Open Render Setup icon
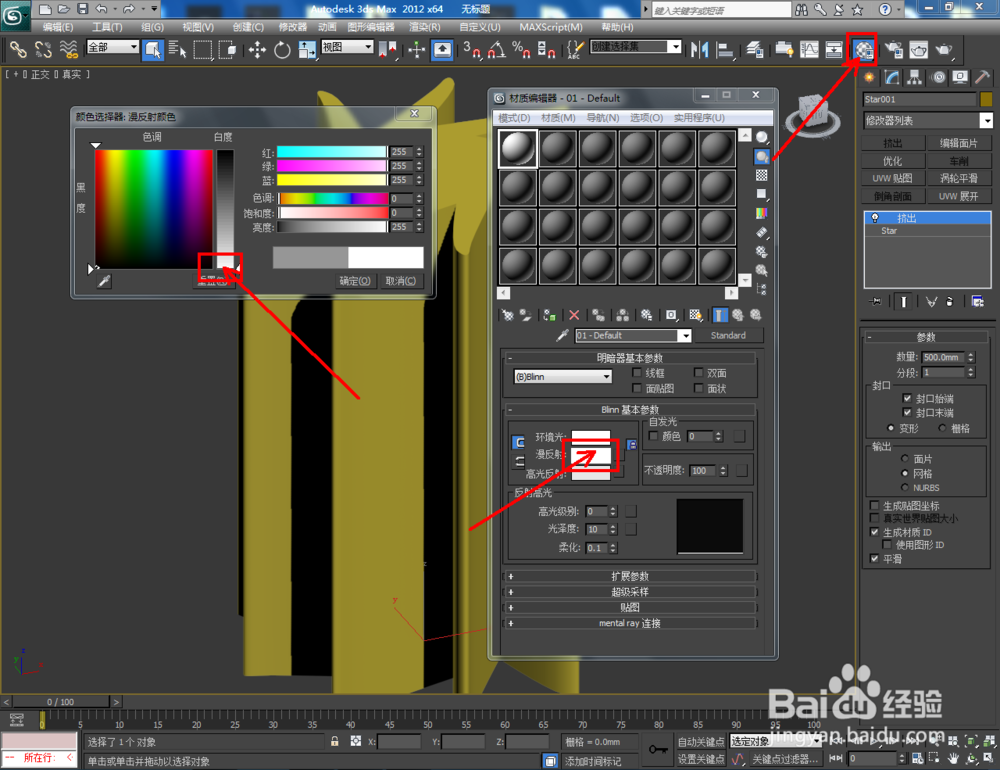The width and height of the screenshot is (1000, 770). click(x=893, y=50)
